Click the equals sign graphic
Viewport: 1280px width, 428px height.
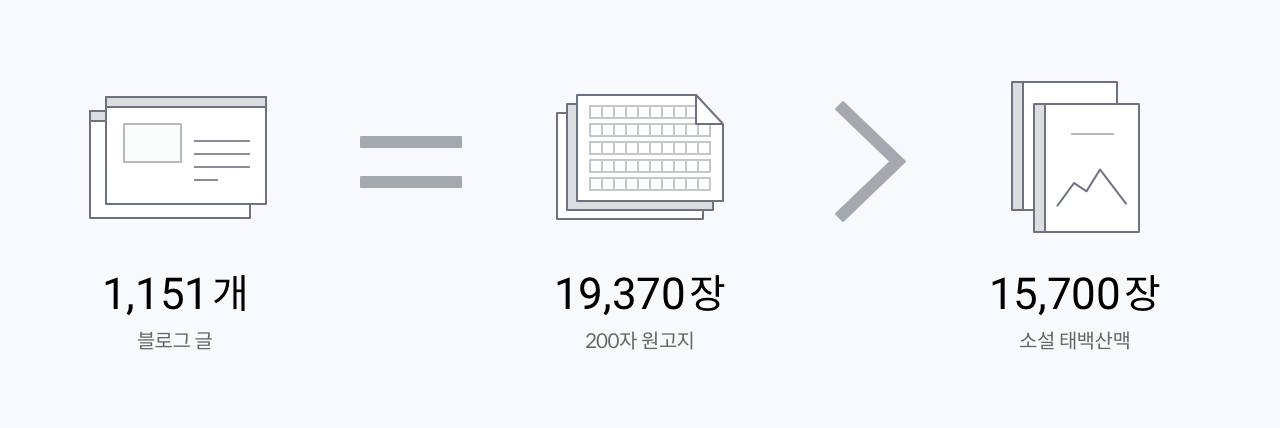[x=411, y=162]
